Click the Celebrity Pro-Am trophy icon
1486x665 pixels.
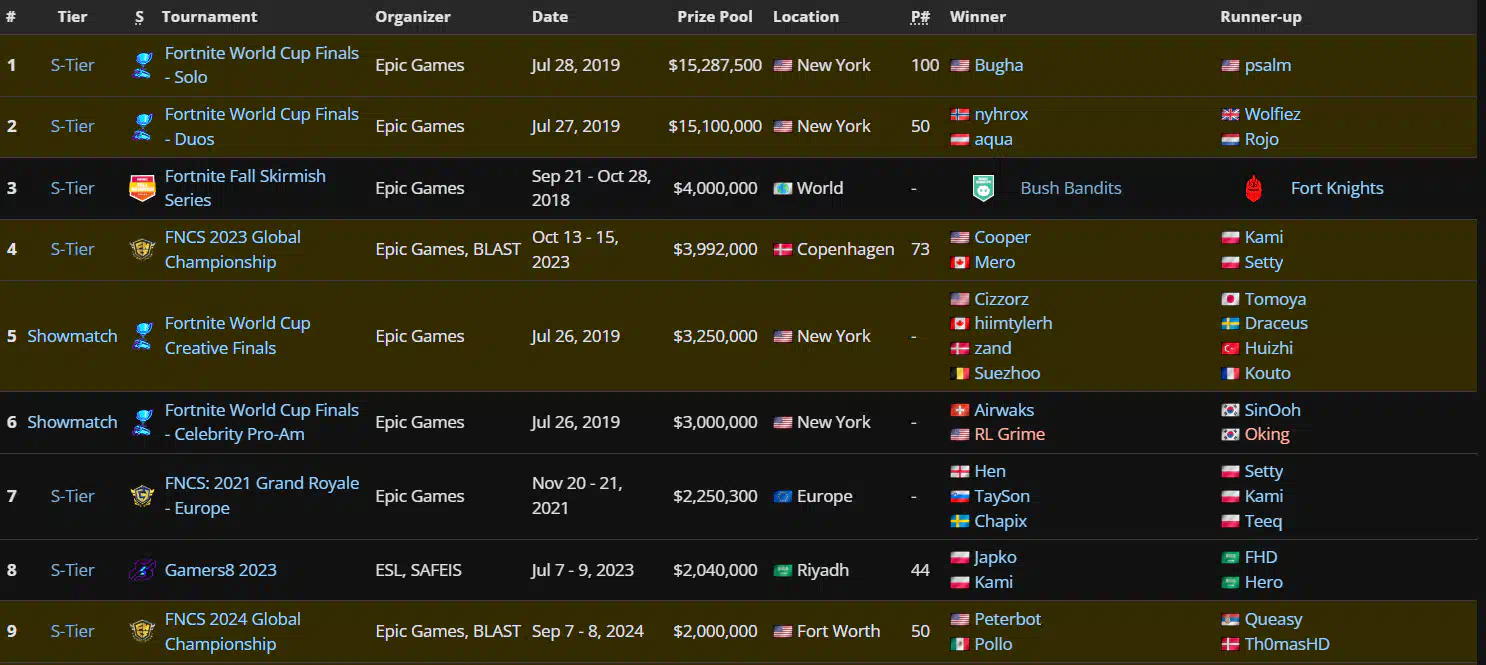click(142, 422)
